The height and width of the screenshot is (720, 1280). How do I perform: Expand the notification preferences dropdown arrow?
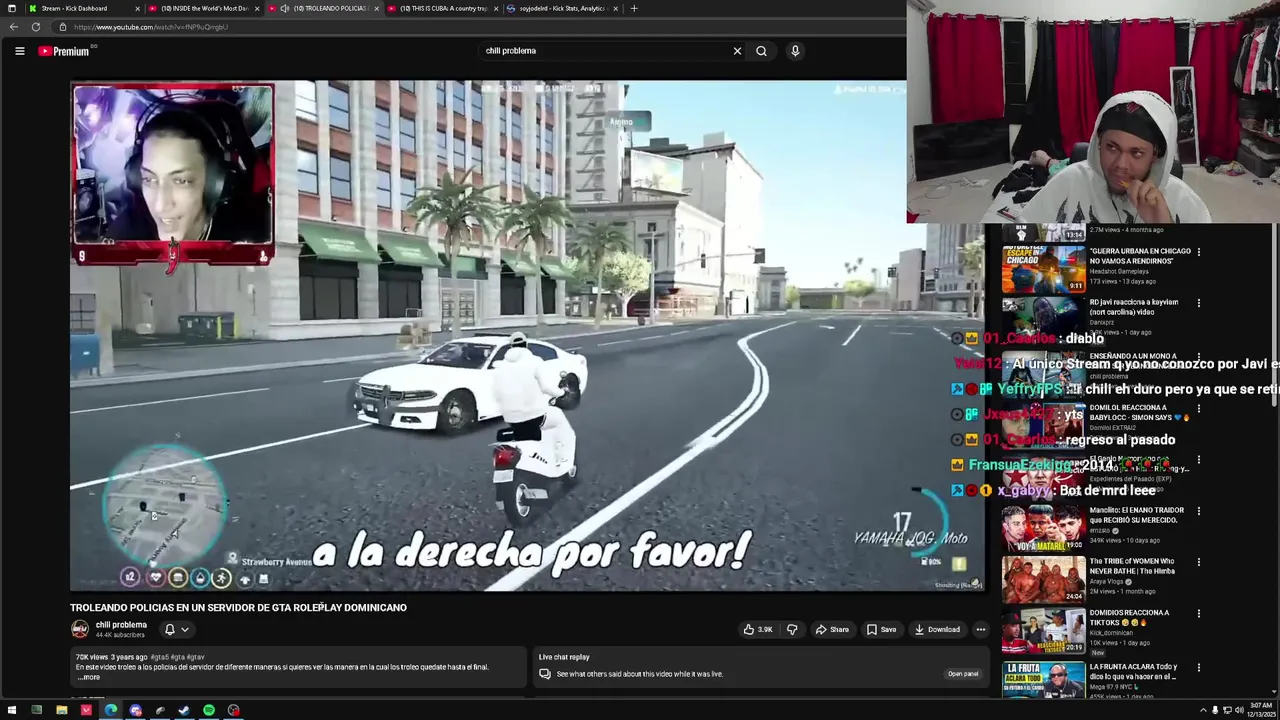pyautogui.click(x=185, y=630)
